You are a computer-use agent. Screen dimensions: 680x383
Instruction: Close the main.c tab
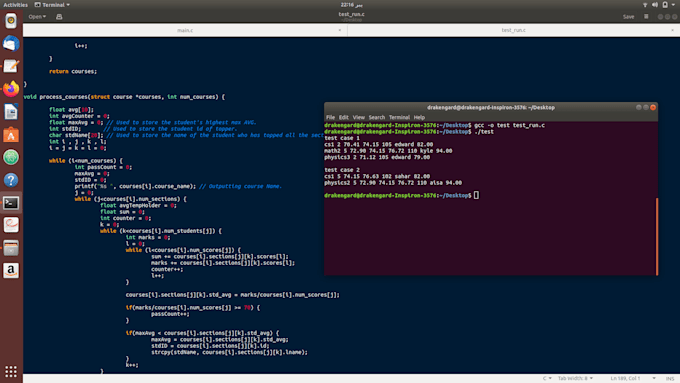pos(340,30)
